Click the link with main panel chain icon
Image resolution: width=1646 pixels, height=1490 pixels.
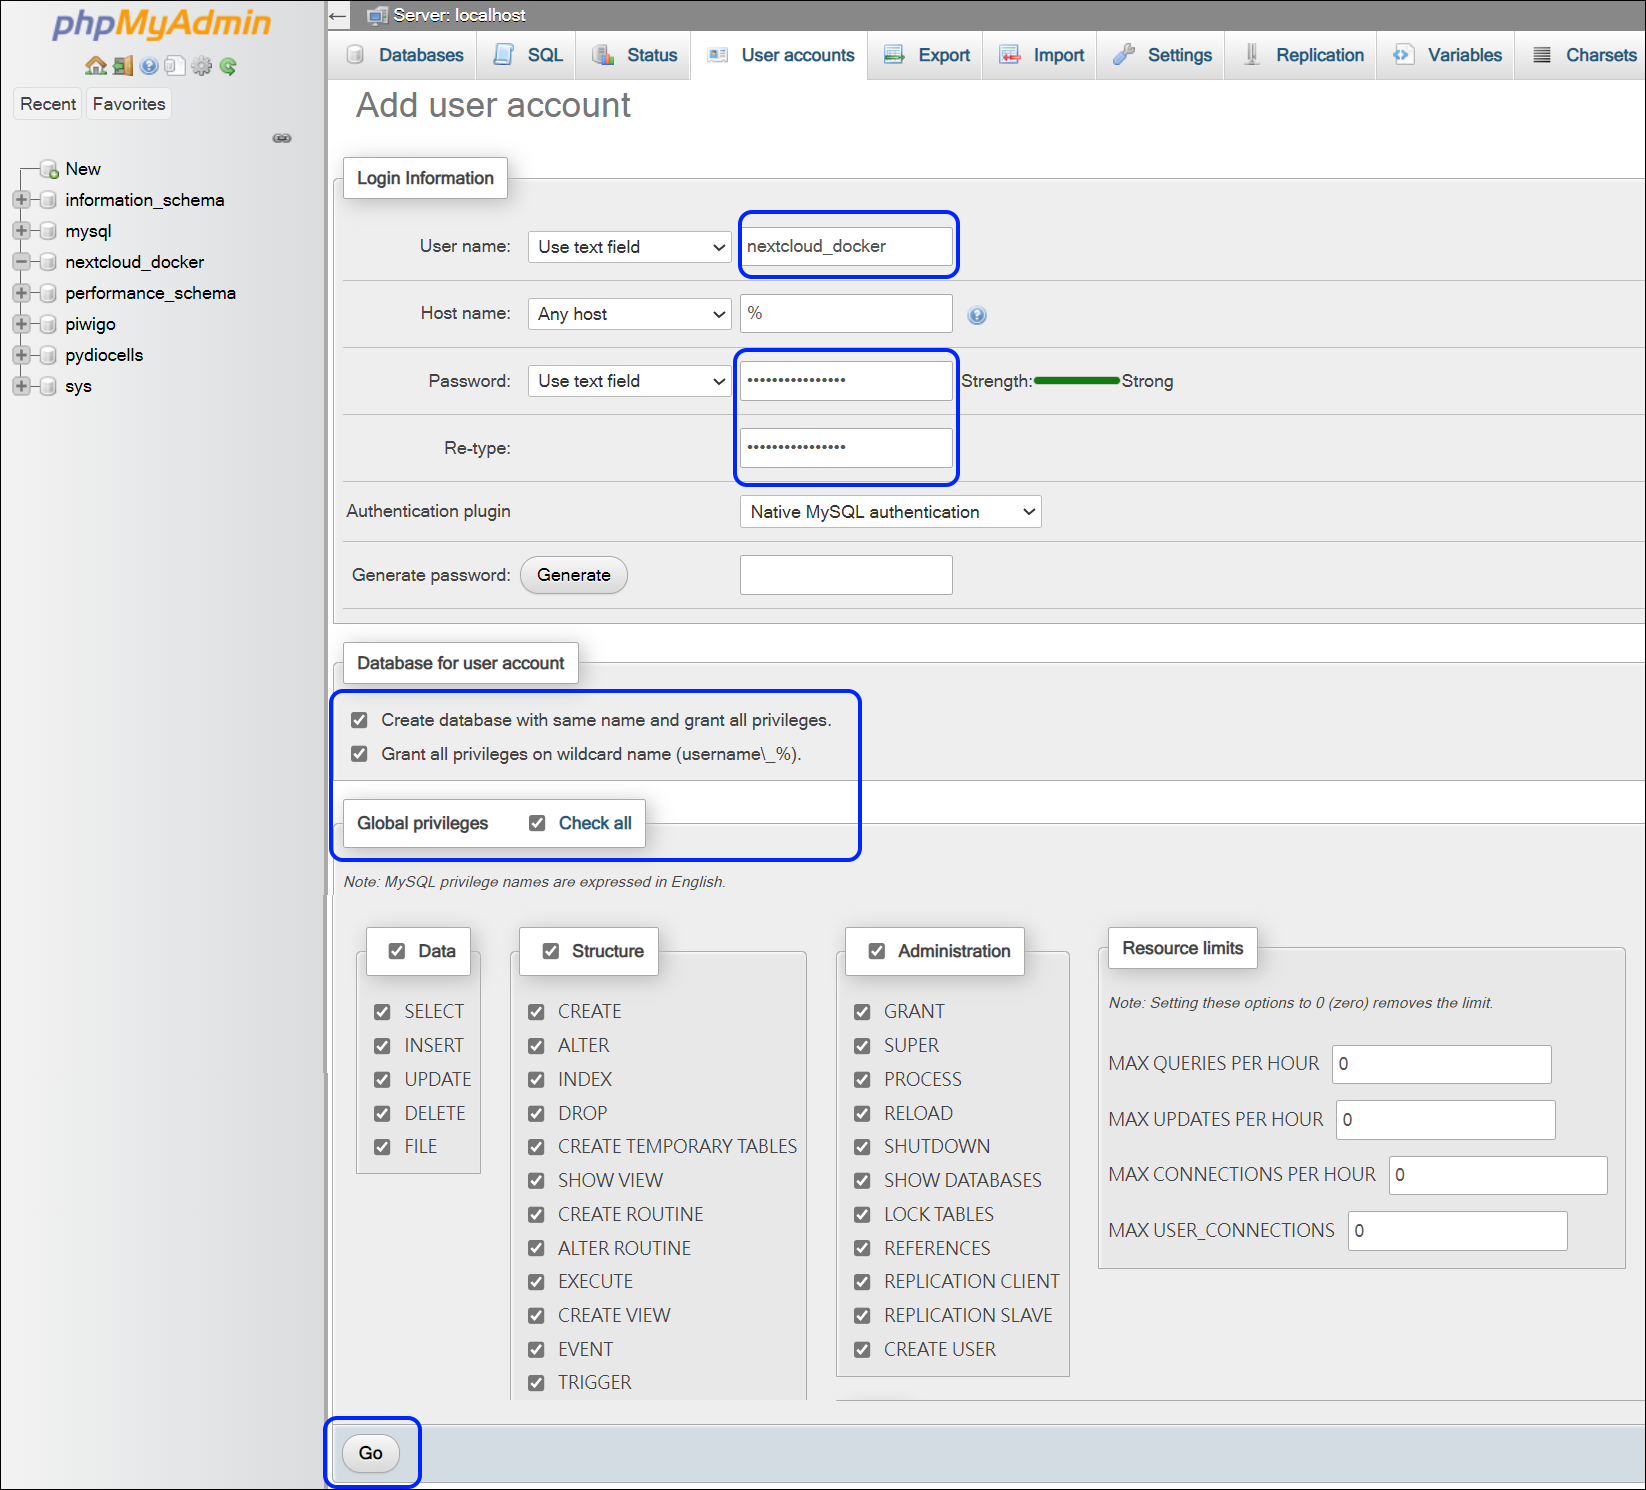282,138
